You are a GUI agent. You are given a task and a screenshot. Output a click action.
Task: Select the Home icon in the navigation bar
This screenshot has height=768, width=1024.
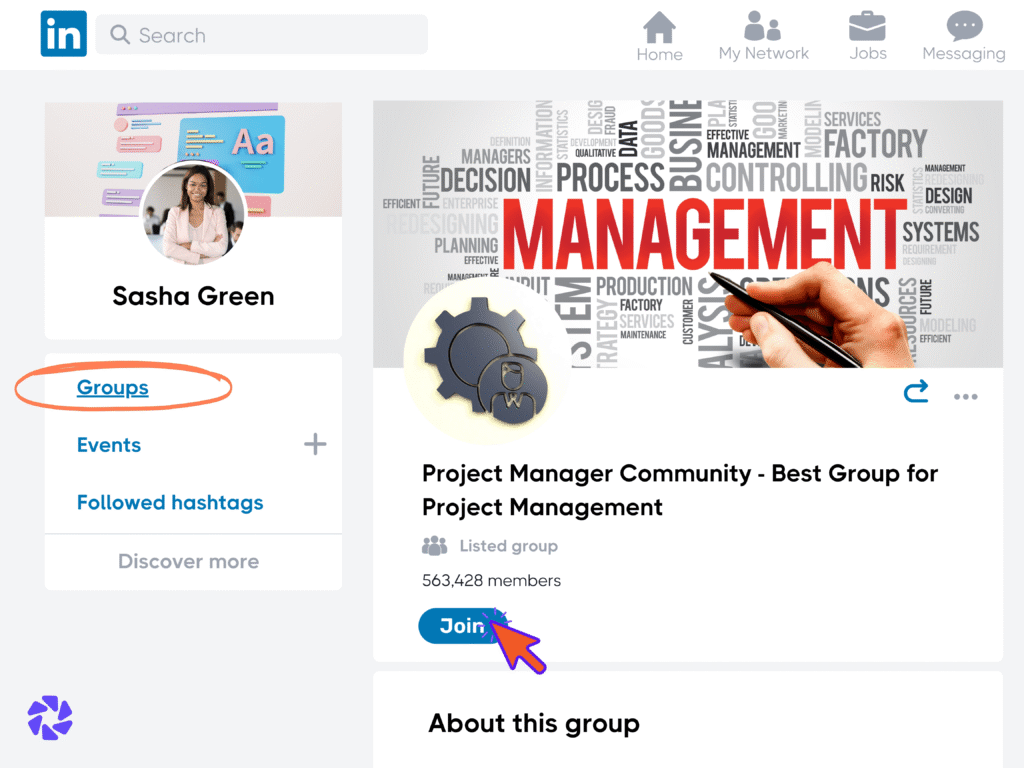click(x=659, y=33)
